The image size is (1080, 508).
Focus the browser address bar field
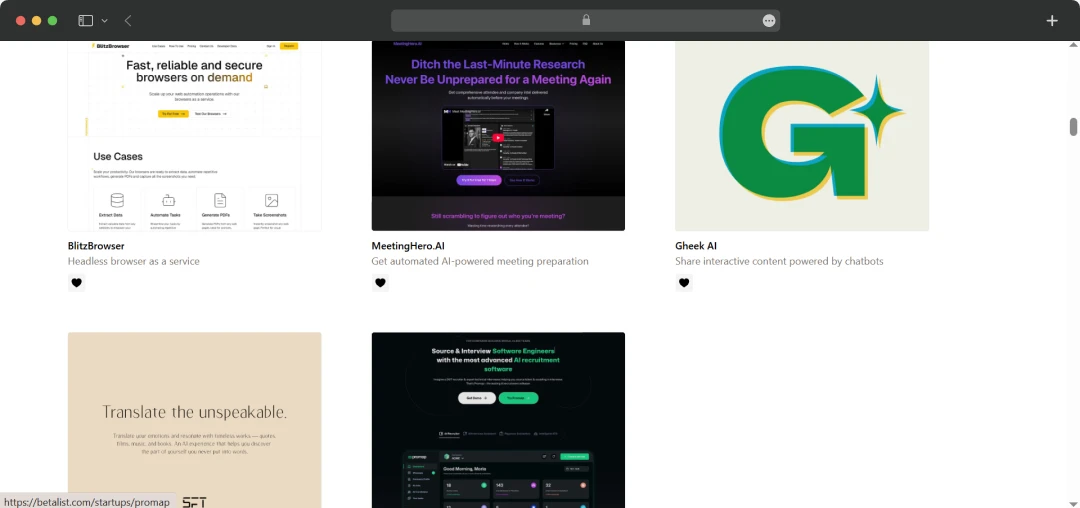pyautogui.click(x=585, y=21)
